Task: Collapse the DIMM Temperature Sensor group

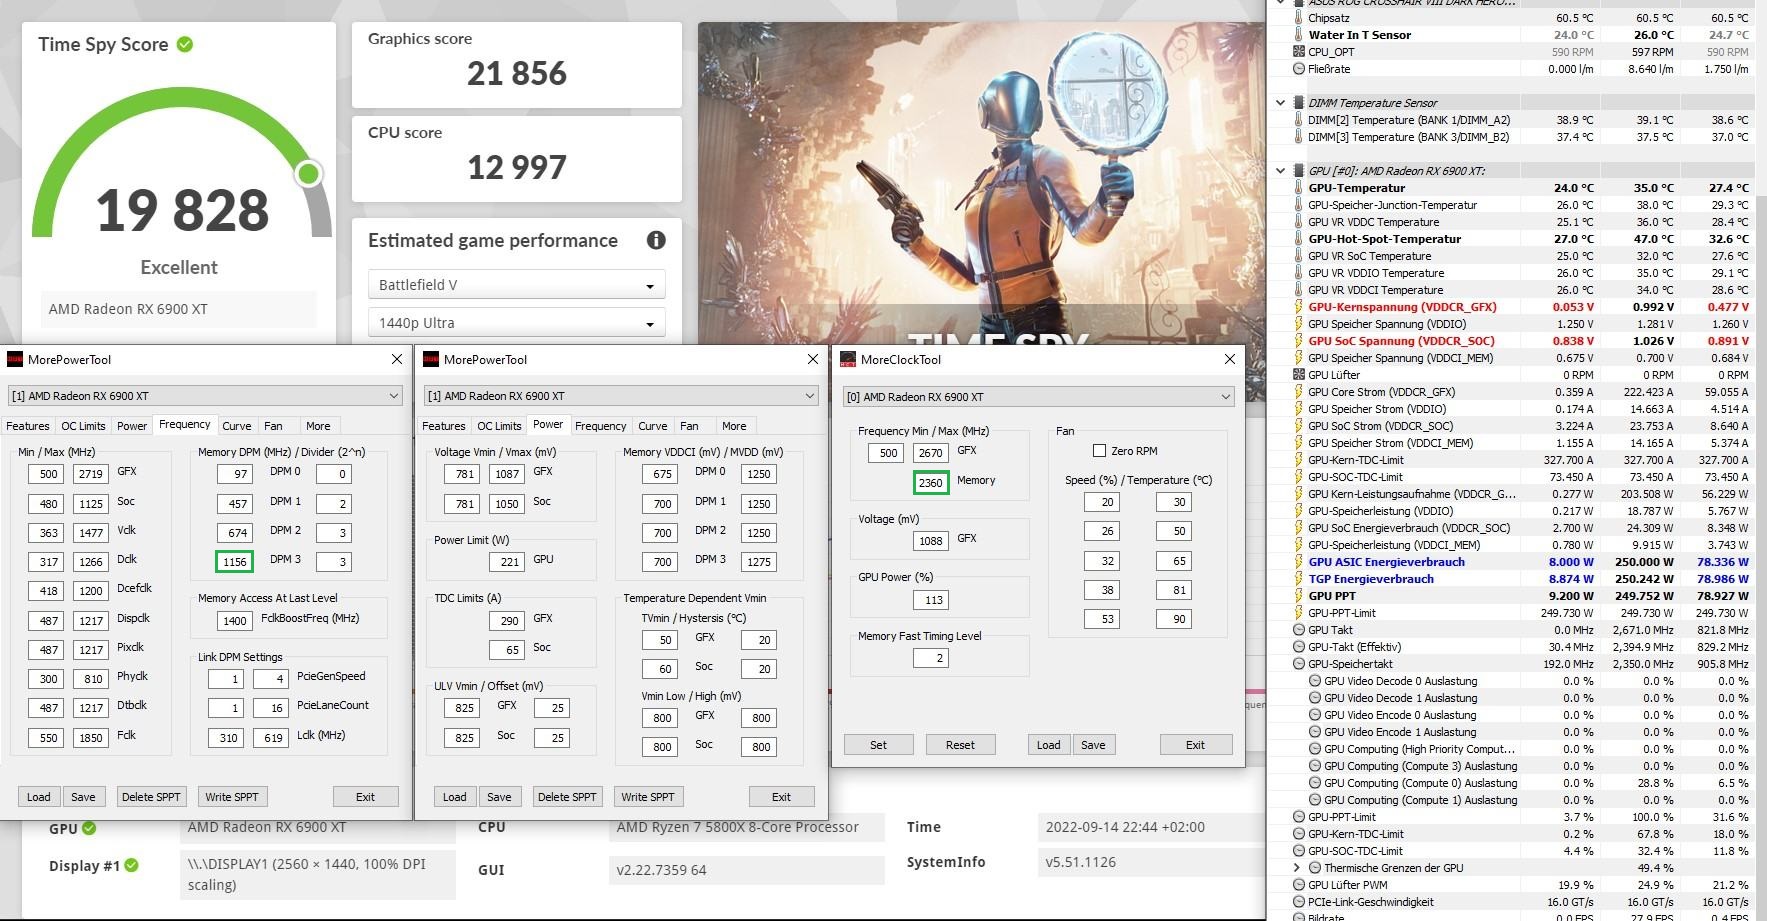Action: pyautogui.click(x=1280, y=103)
